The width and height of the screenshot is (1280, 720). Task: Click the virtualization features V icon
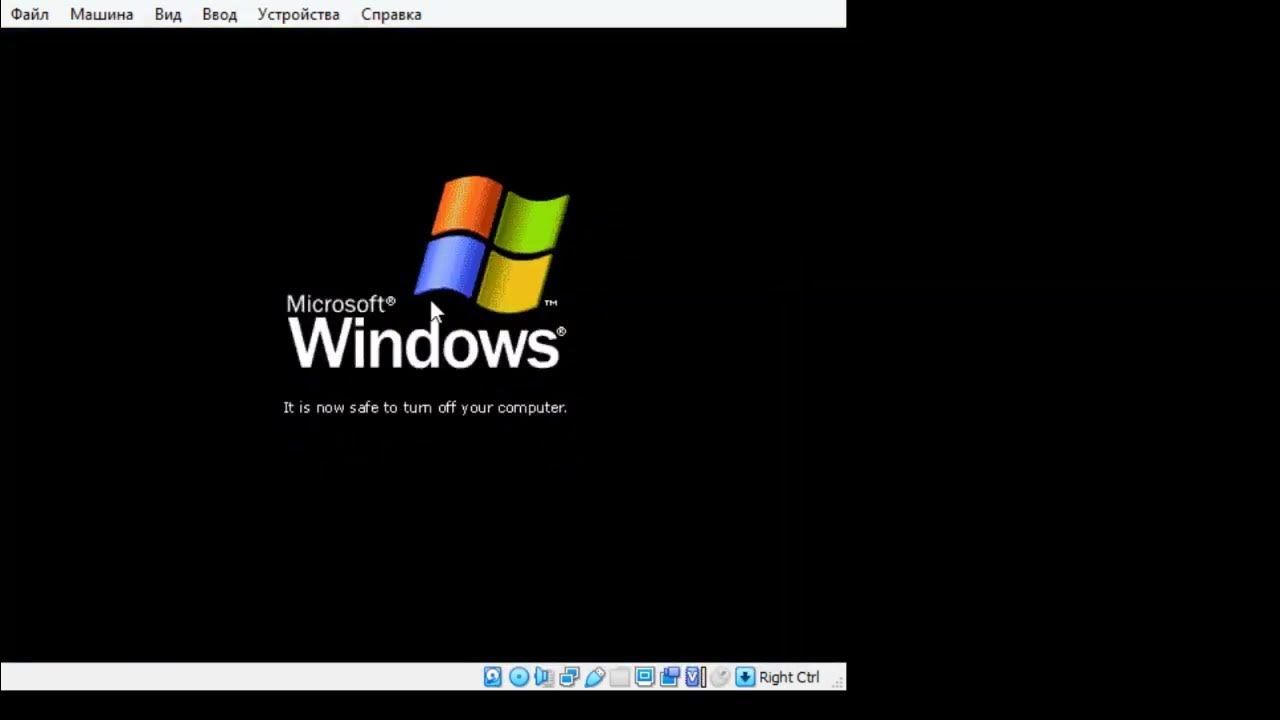pos(695,677)
